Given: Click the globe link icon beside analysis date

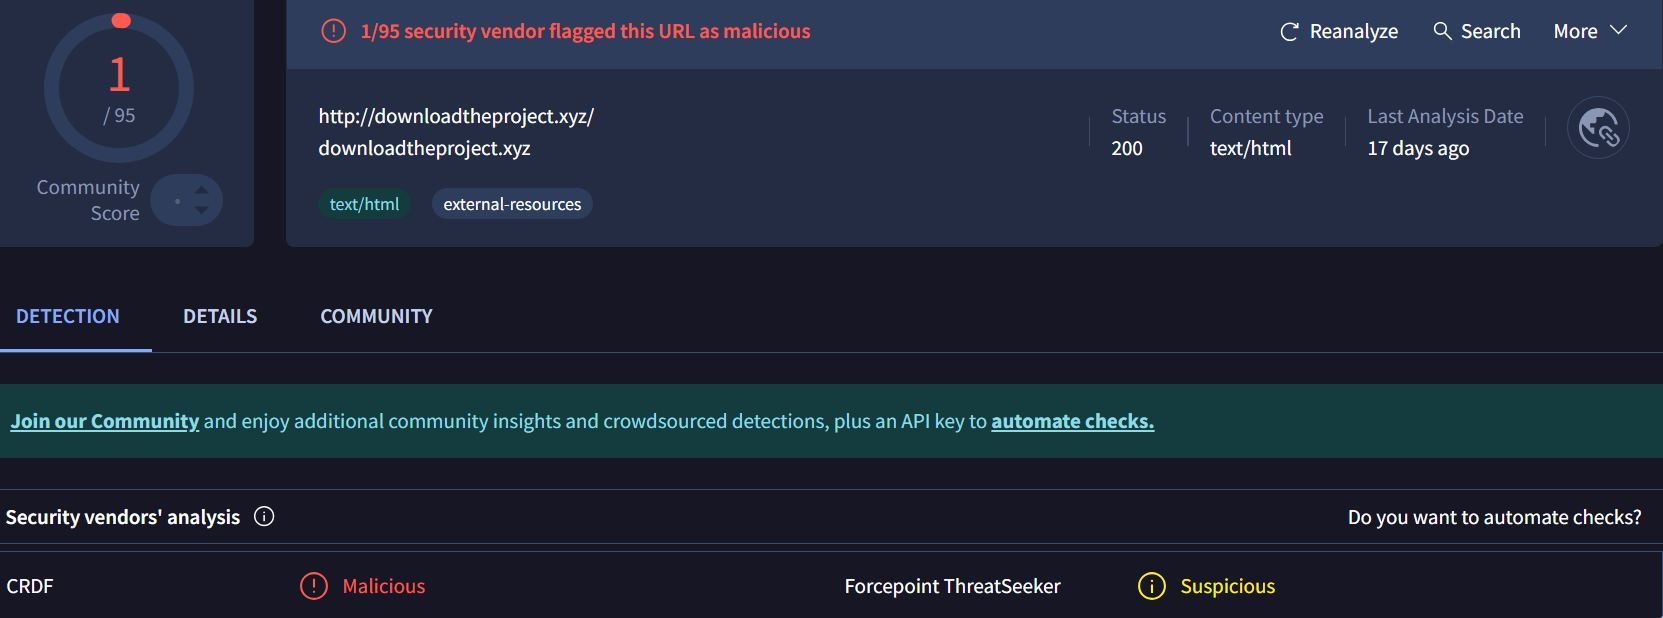Looking at the screenshot, I should (x=1598, y=128).
